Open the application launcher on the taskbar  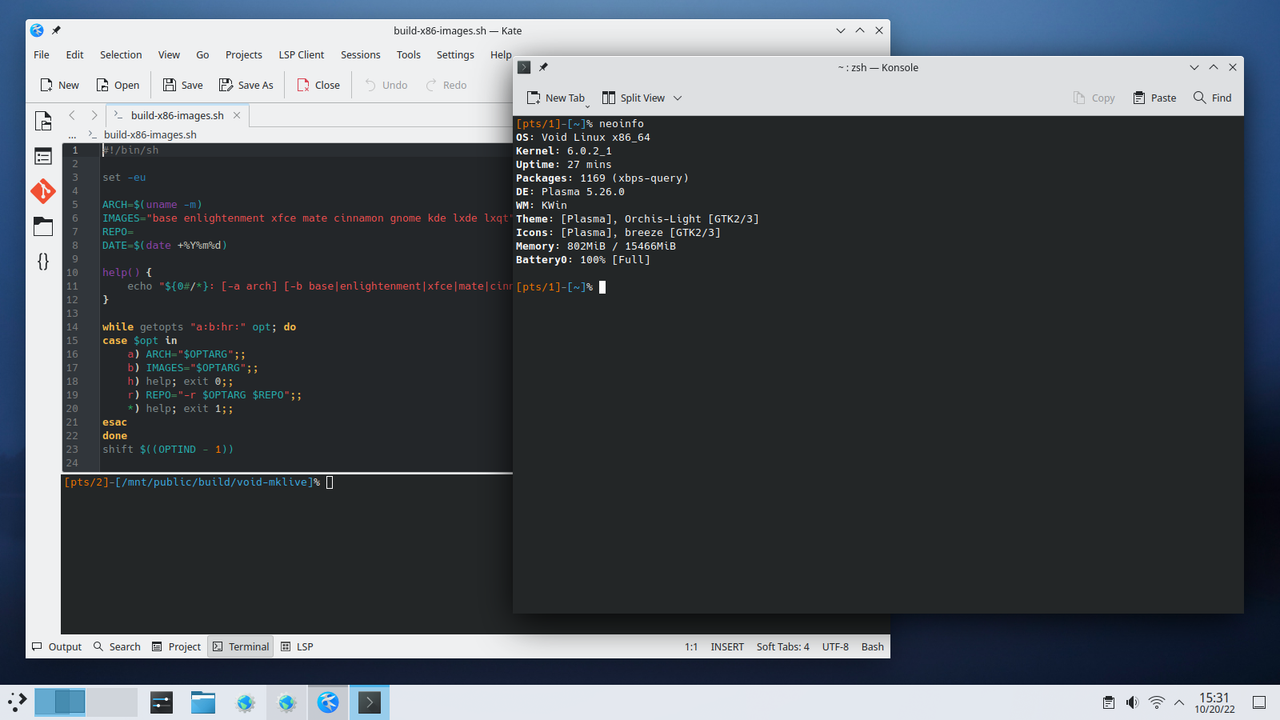(17, 702)
